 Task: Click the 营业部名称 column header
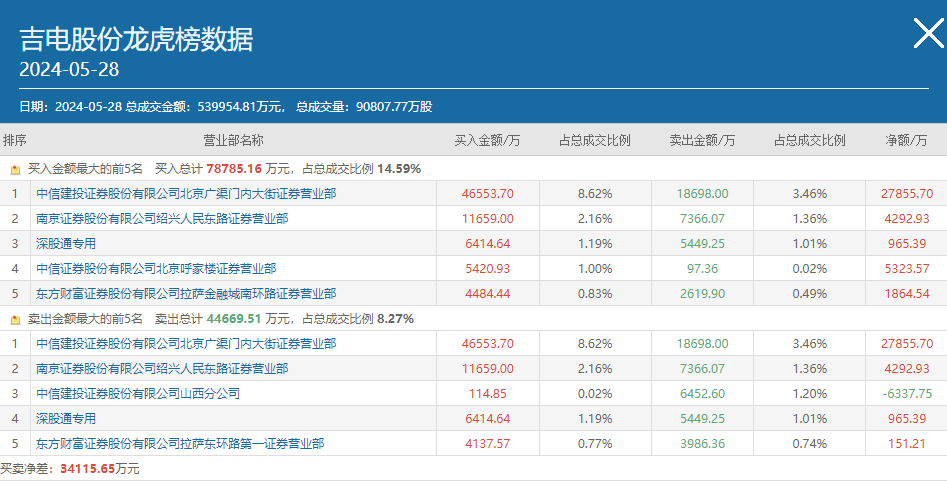233,141
